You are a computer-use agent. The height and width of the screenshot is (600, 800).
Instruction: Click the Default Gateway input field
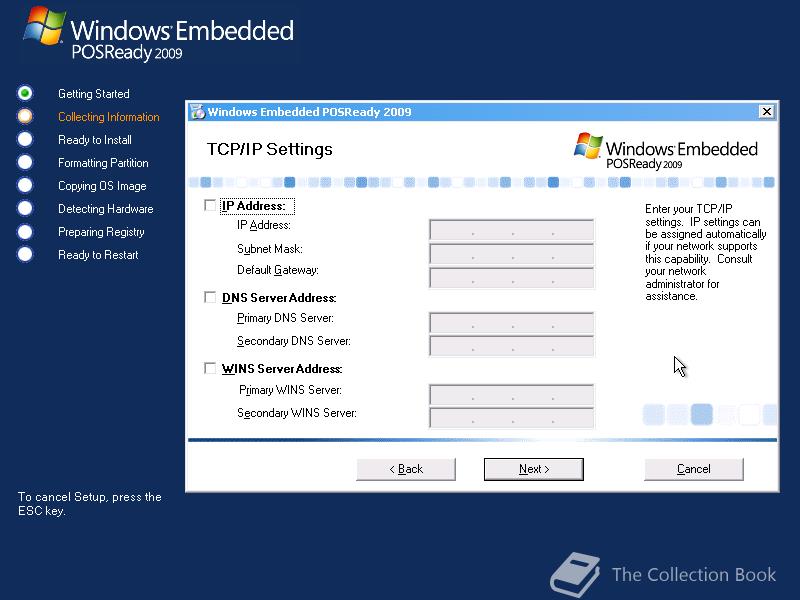coord(512,278)
